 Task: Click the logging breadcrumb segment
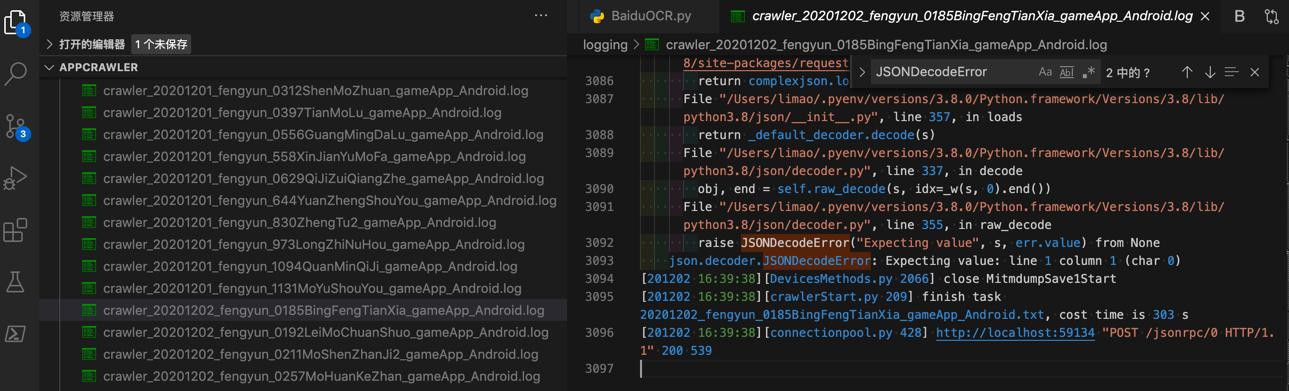tap(605, 44)
